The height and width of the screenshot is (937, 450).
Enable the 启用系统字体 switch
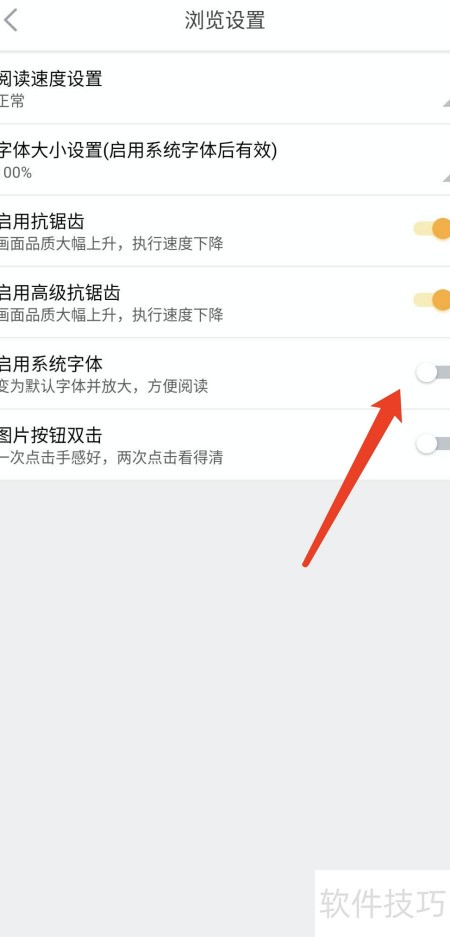[x=433, y=373]
